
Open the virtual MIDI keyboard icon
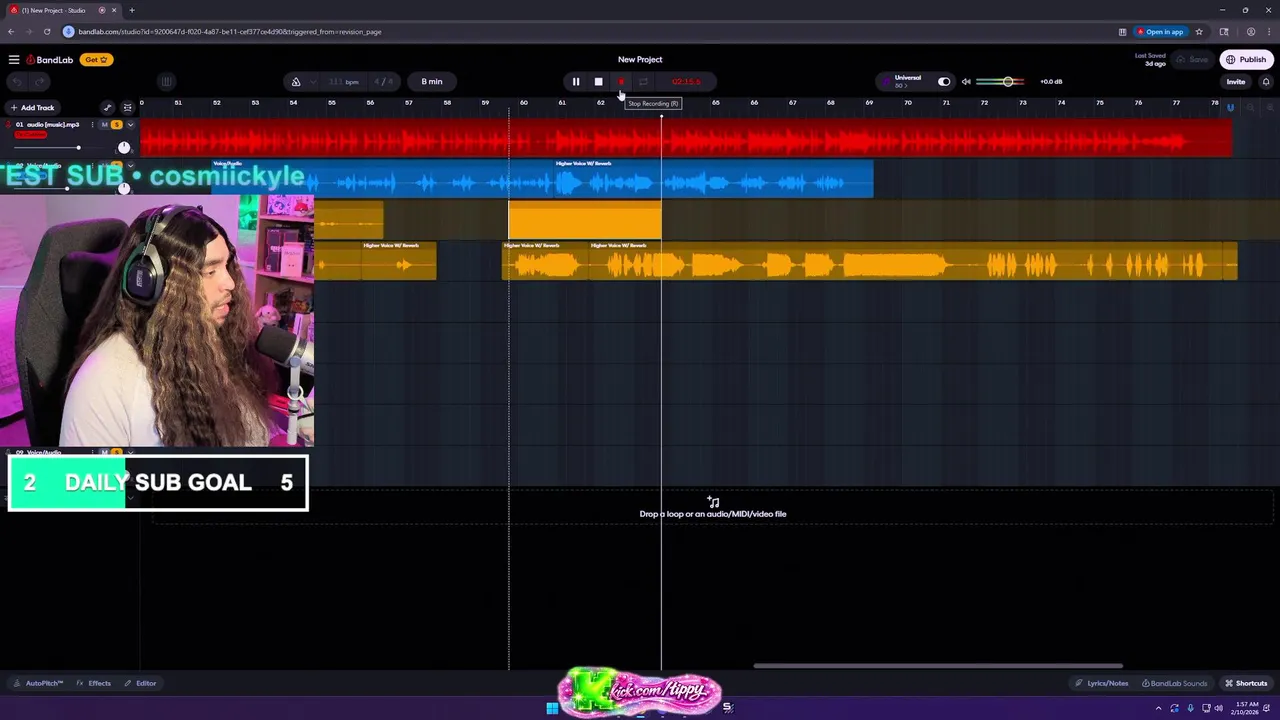pos(166,82)
